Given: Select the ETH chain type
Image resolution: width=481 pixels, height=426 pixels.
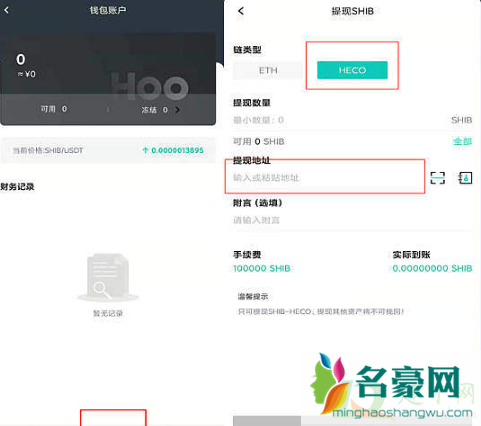Looking at the screenshot, I should click(268, 70).
